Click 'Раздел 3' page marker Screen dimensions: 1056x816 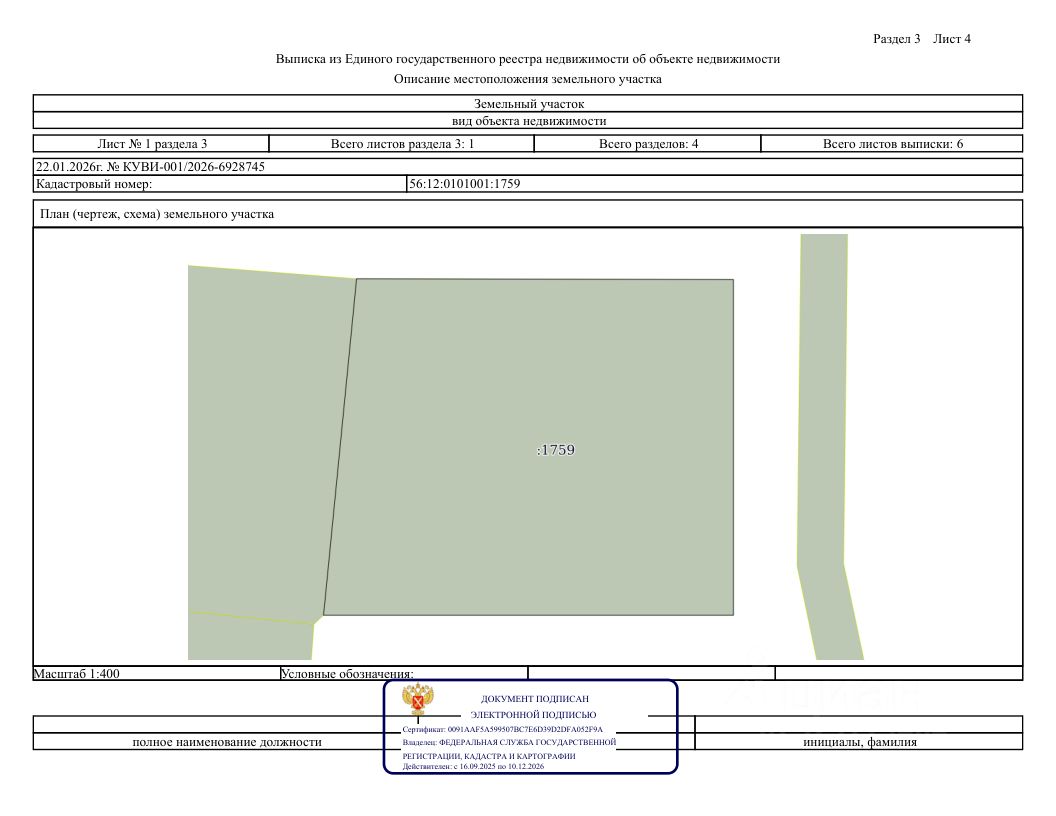(x=896, y=38)
